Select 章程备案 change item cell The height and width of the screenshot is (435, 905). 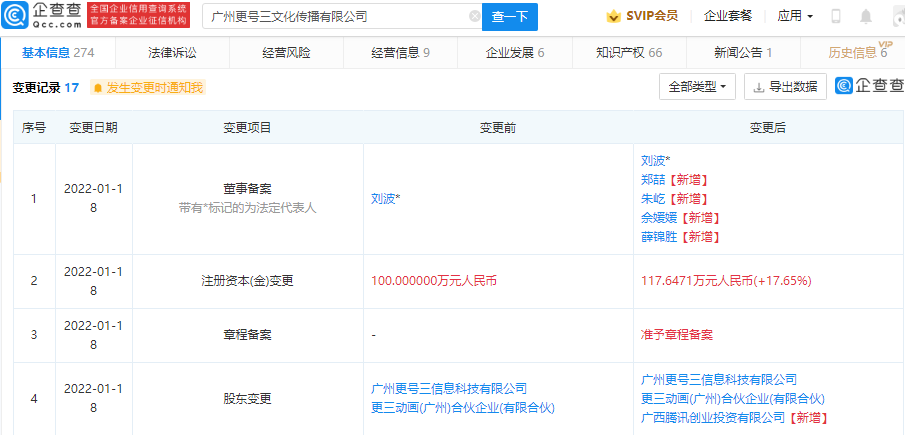[x=248, y=335]
